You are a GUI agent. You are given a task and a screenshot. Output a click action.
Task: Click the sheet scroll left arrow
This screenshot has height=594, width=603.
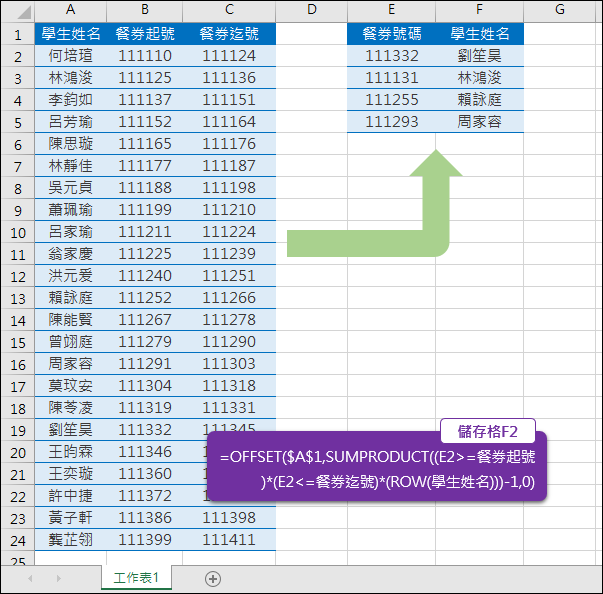point(30,578)
